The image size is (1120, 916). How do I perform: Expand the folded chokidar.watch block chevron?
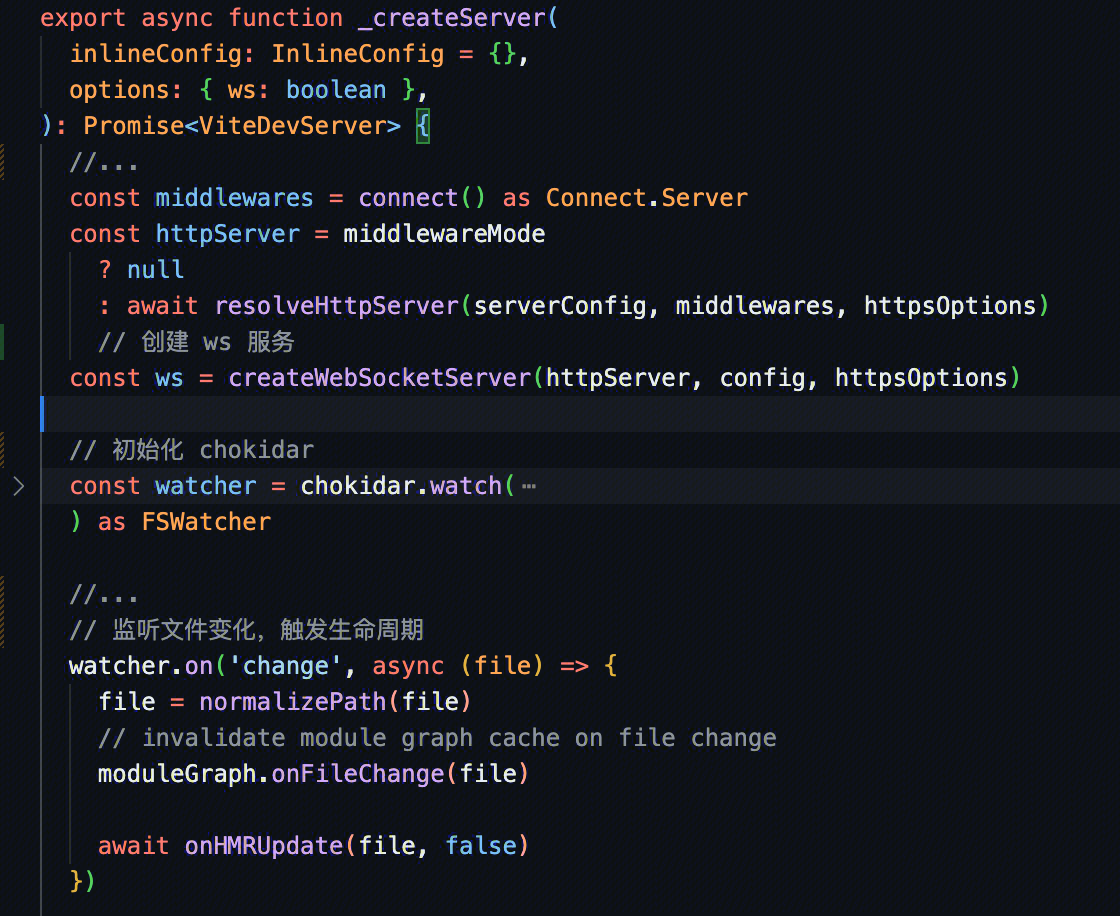pos(18,486)
